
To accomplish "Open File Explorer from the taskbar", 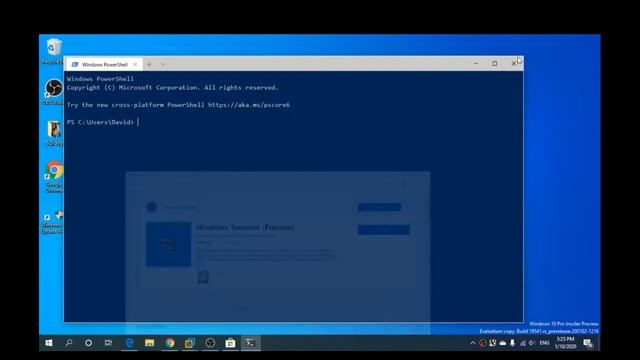I will pyautogui.click(x=149, y=343).
